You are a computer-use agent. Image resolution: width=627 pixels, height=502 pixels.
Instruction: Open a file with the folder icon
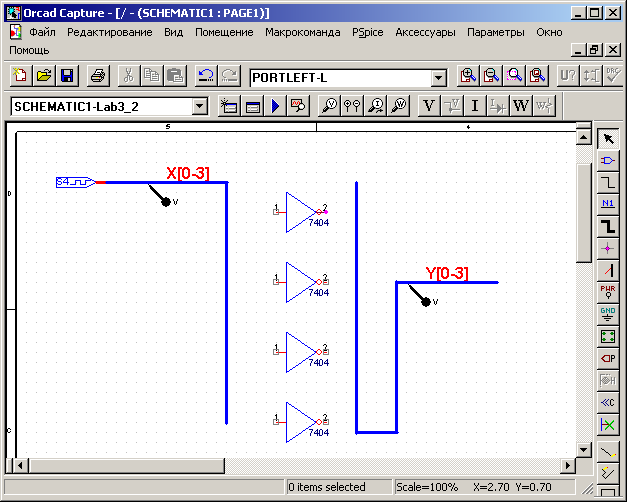click(44, 75)
